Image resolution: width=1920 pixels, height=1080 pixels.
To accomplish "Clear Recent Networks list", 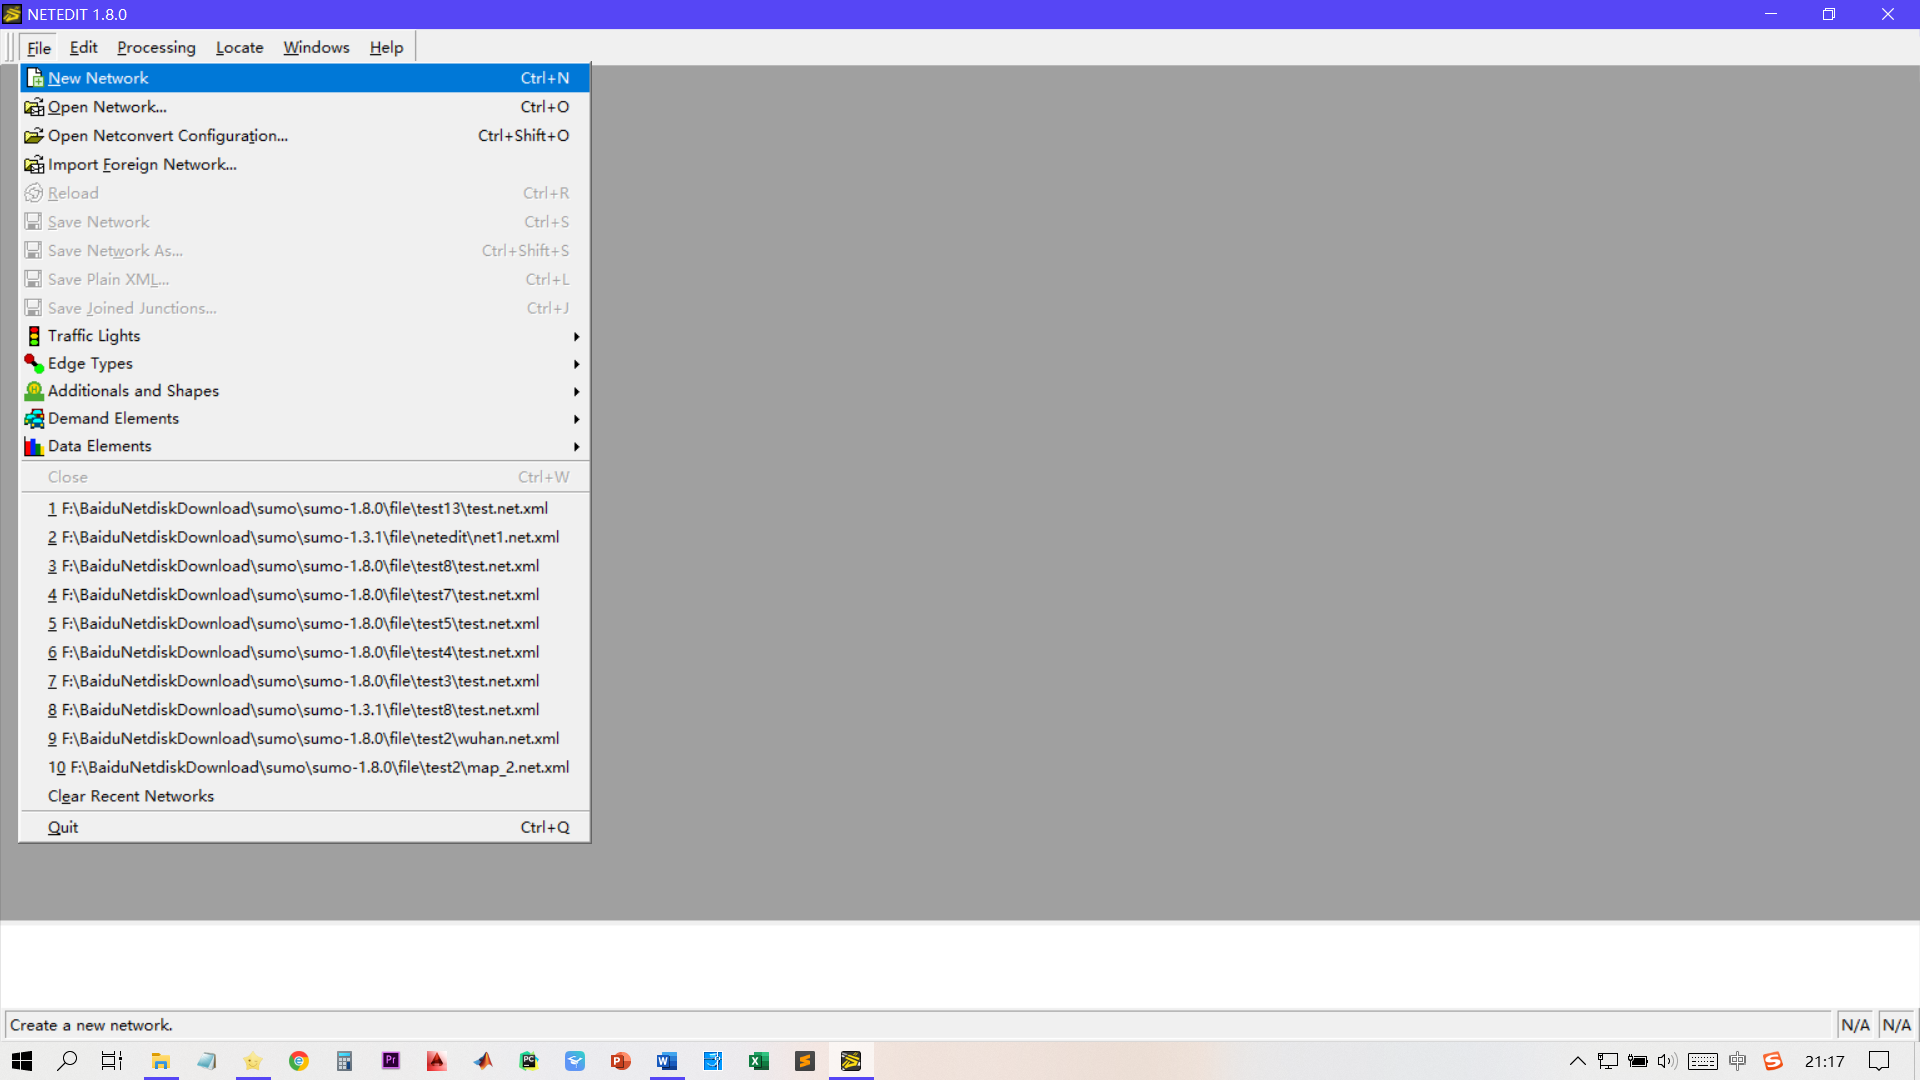I will click(131, 796).
